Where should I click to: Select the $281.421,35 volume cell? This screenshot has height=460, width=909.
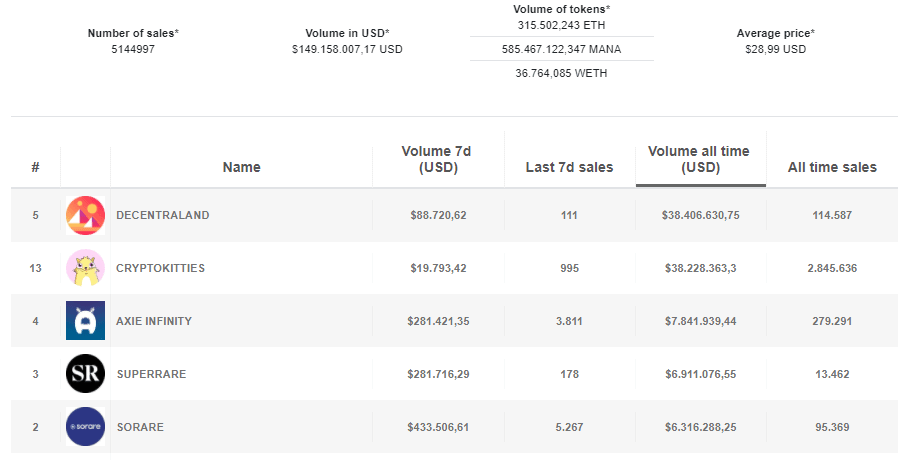pyautogui.click(x=438, y=321)
